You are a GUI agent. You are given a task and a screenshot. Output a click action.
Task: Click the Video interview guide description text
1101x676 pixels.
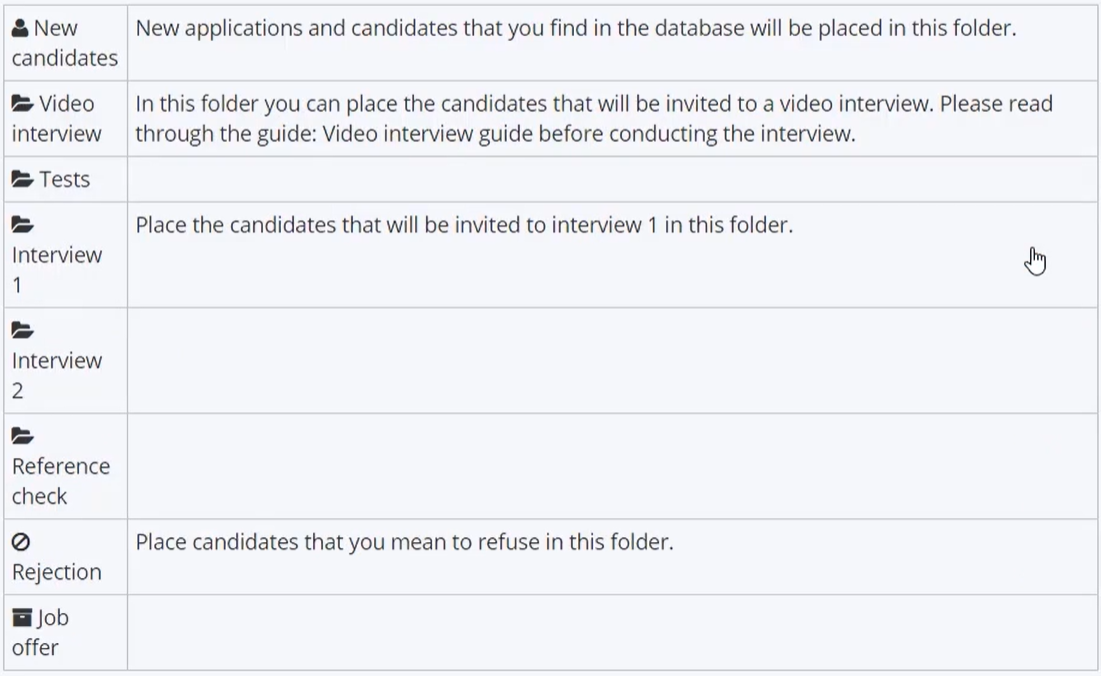[x=594, y=119]
